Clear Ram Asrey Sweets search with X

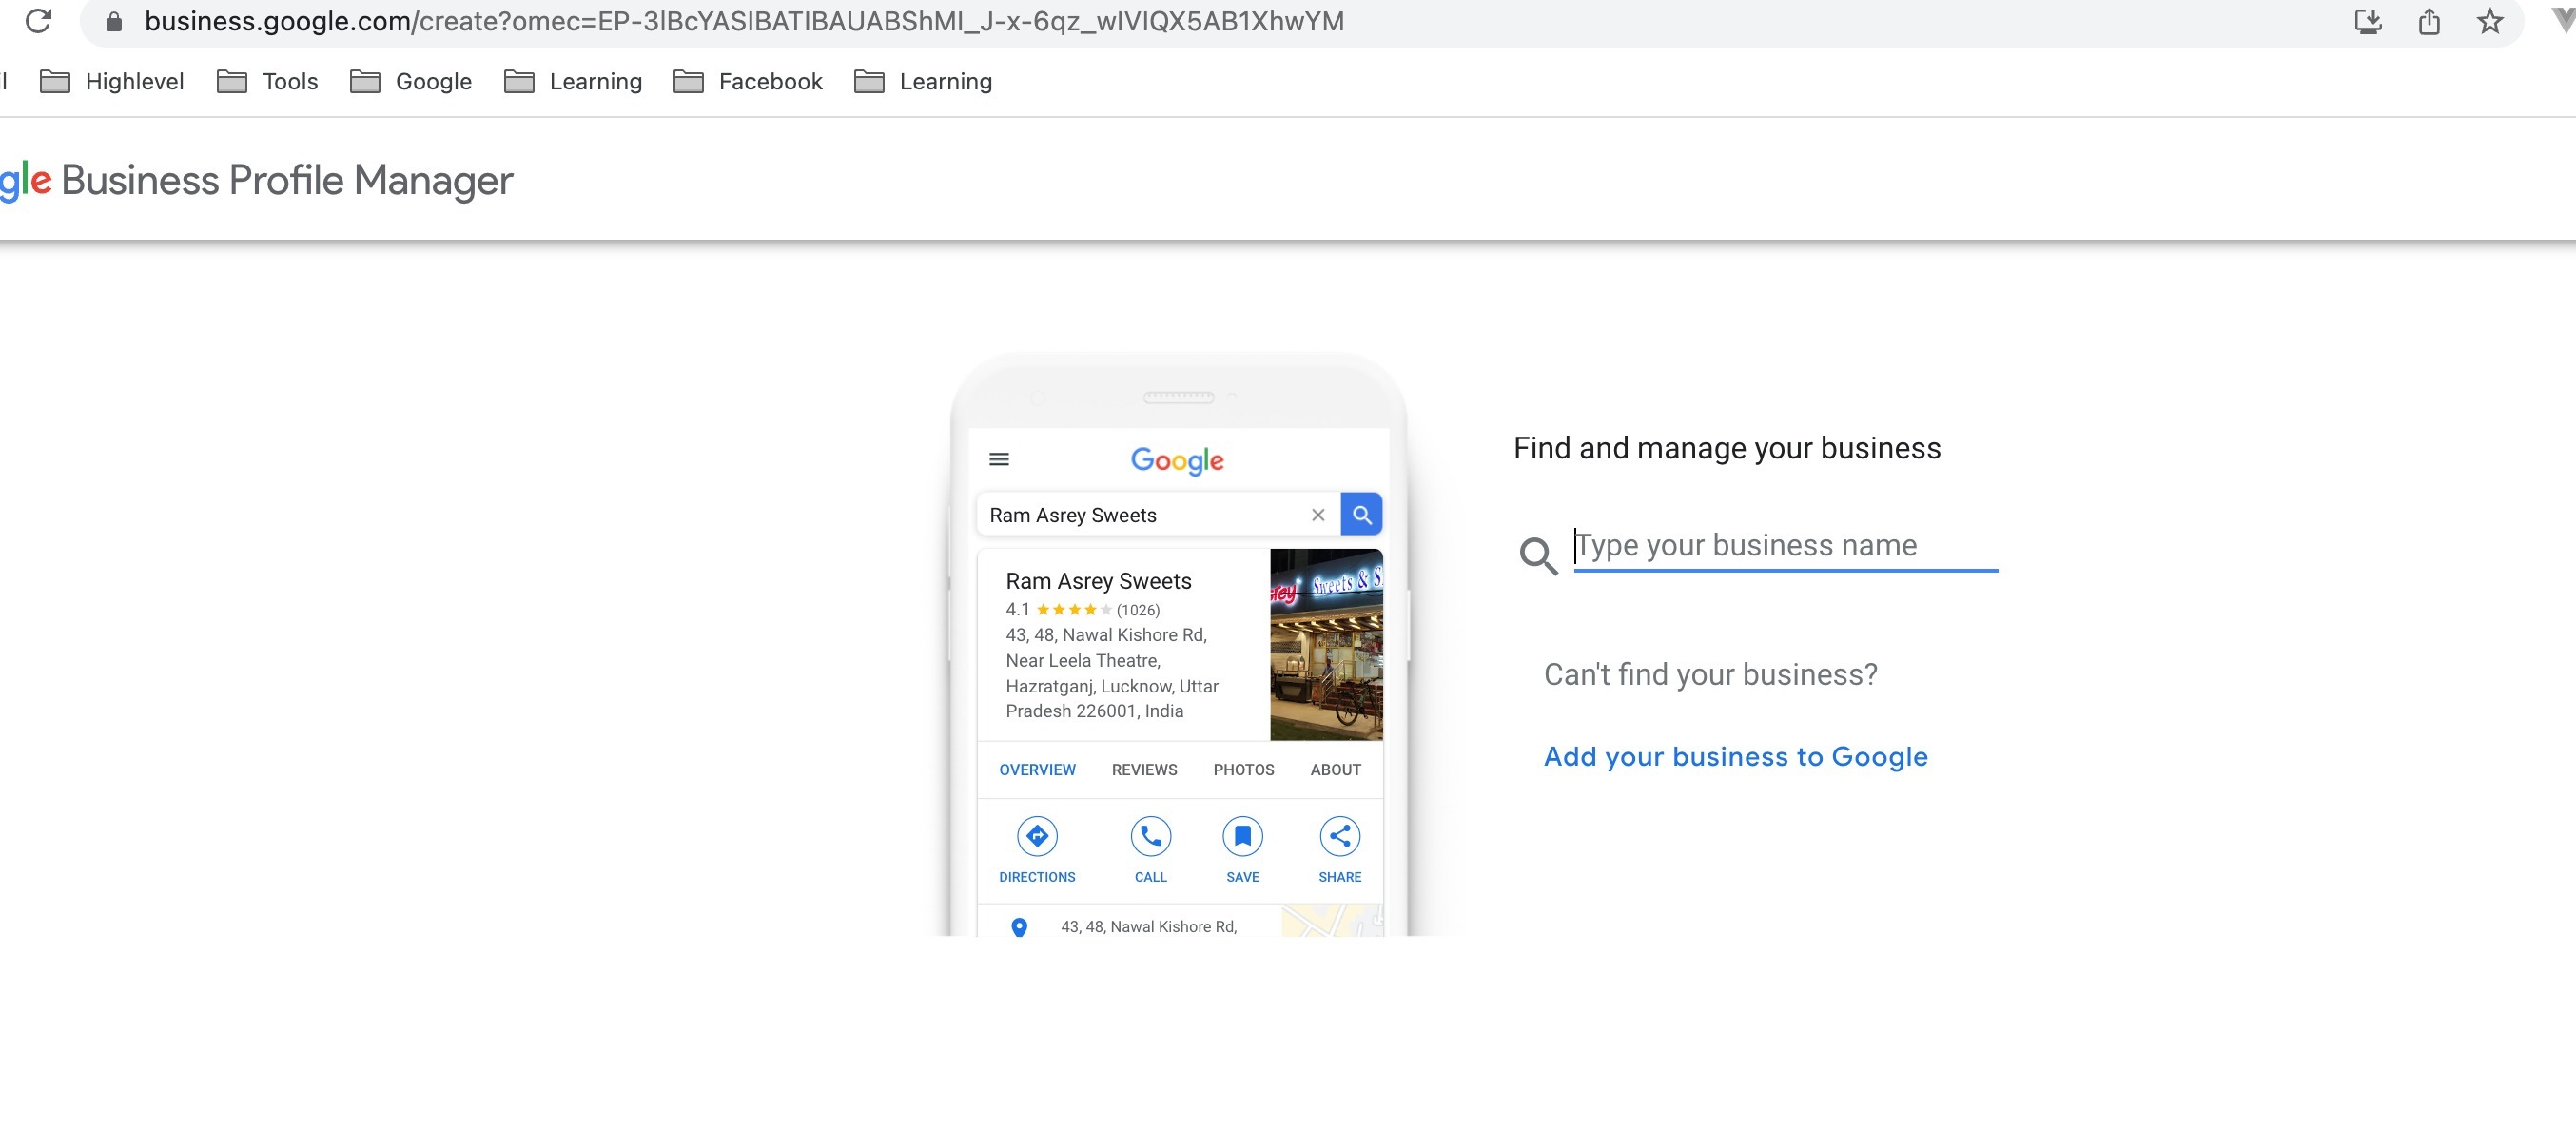click(1317, 515)
